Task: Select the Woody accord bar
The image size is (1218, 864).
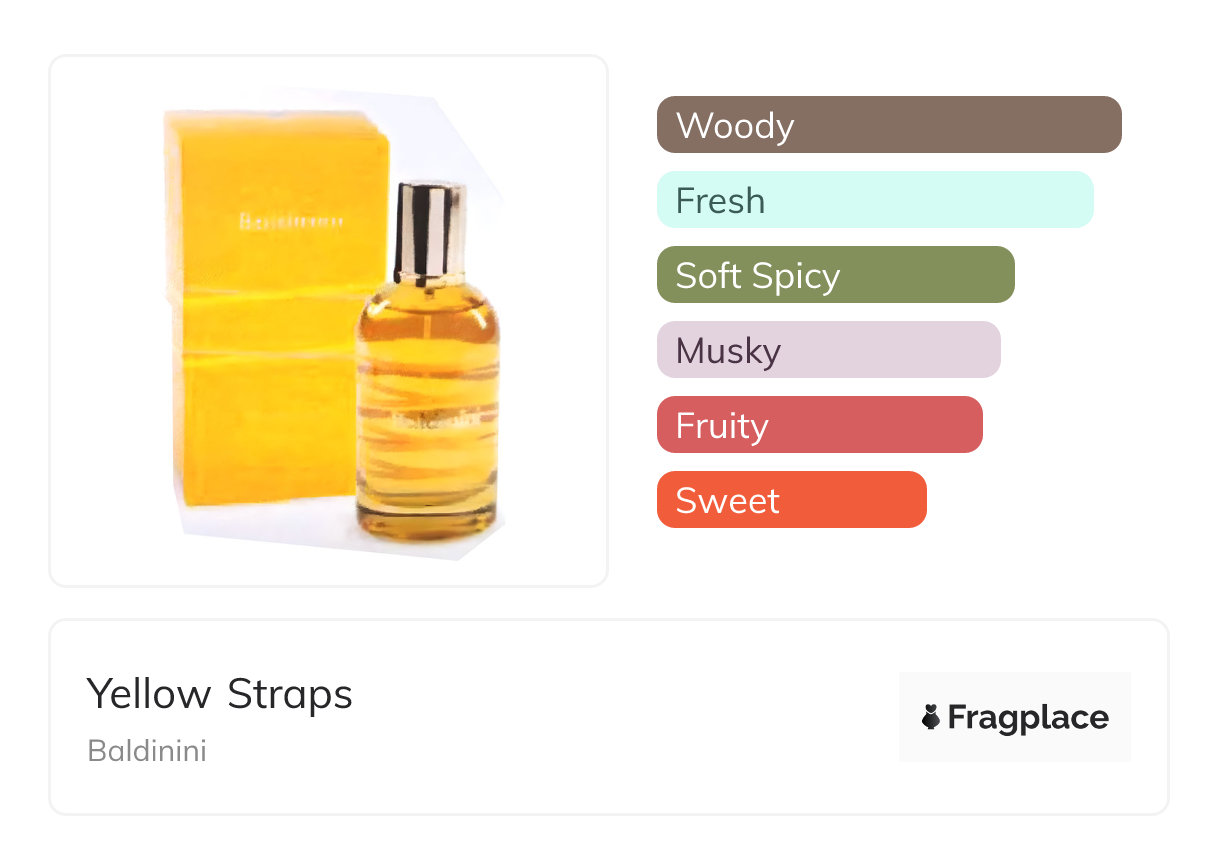Action: pos(889,125)
